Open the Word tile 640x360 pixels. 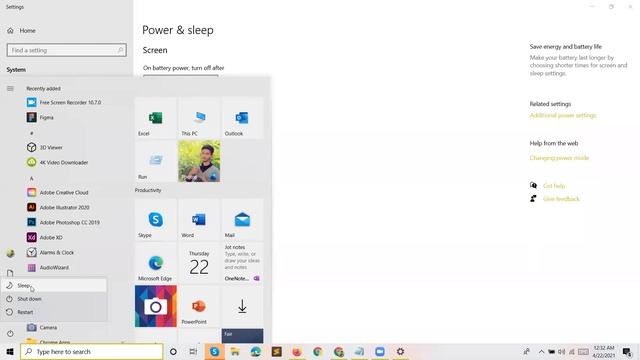pyautogui.click(x=199, y=220)
